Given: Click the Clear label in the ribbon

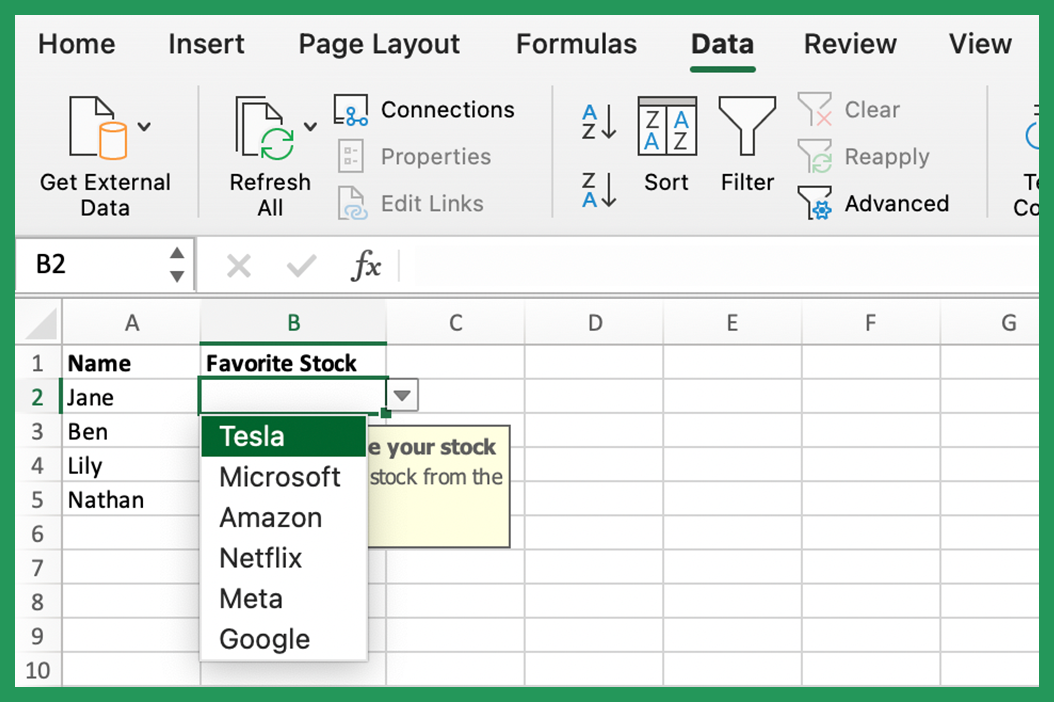Looking at the screenshot, I should point(872,110).
